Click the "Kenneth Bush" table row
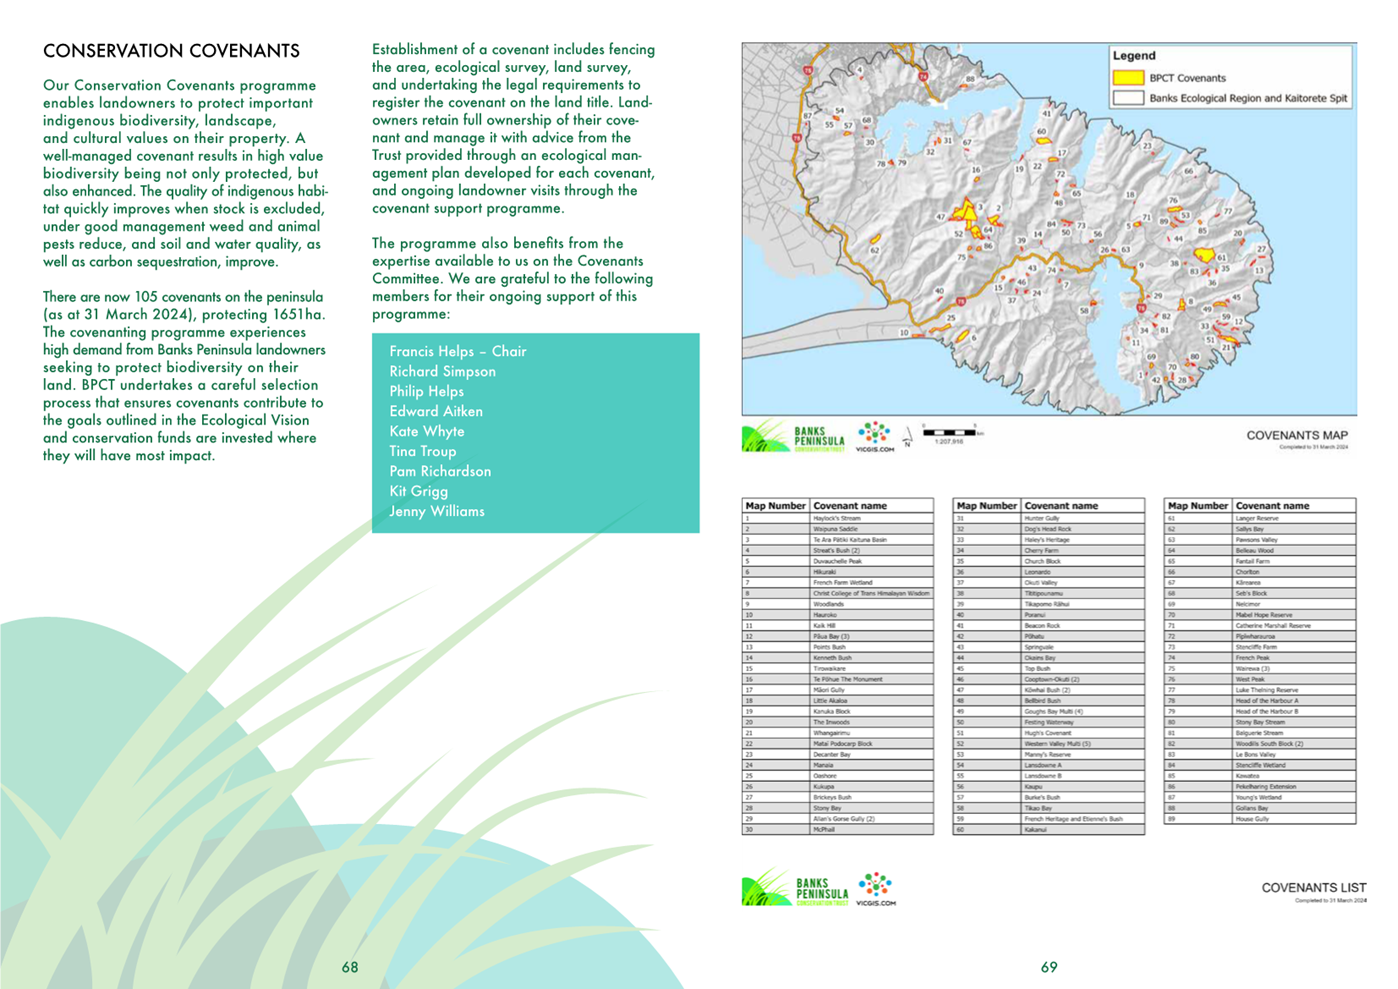The height and width of the screenshot is (989, 1398). 838,657
